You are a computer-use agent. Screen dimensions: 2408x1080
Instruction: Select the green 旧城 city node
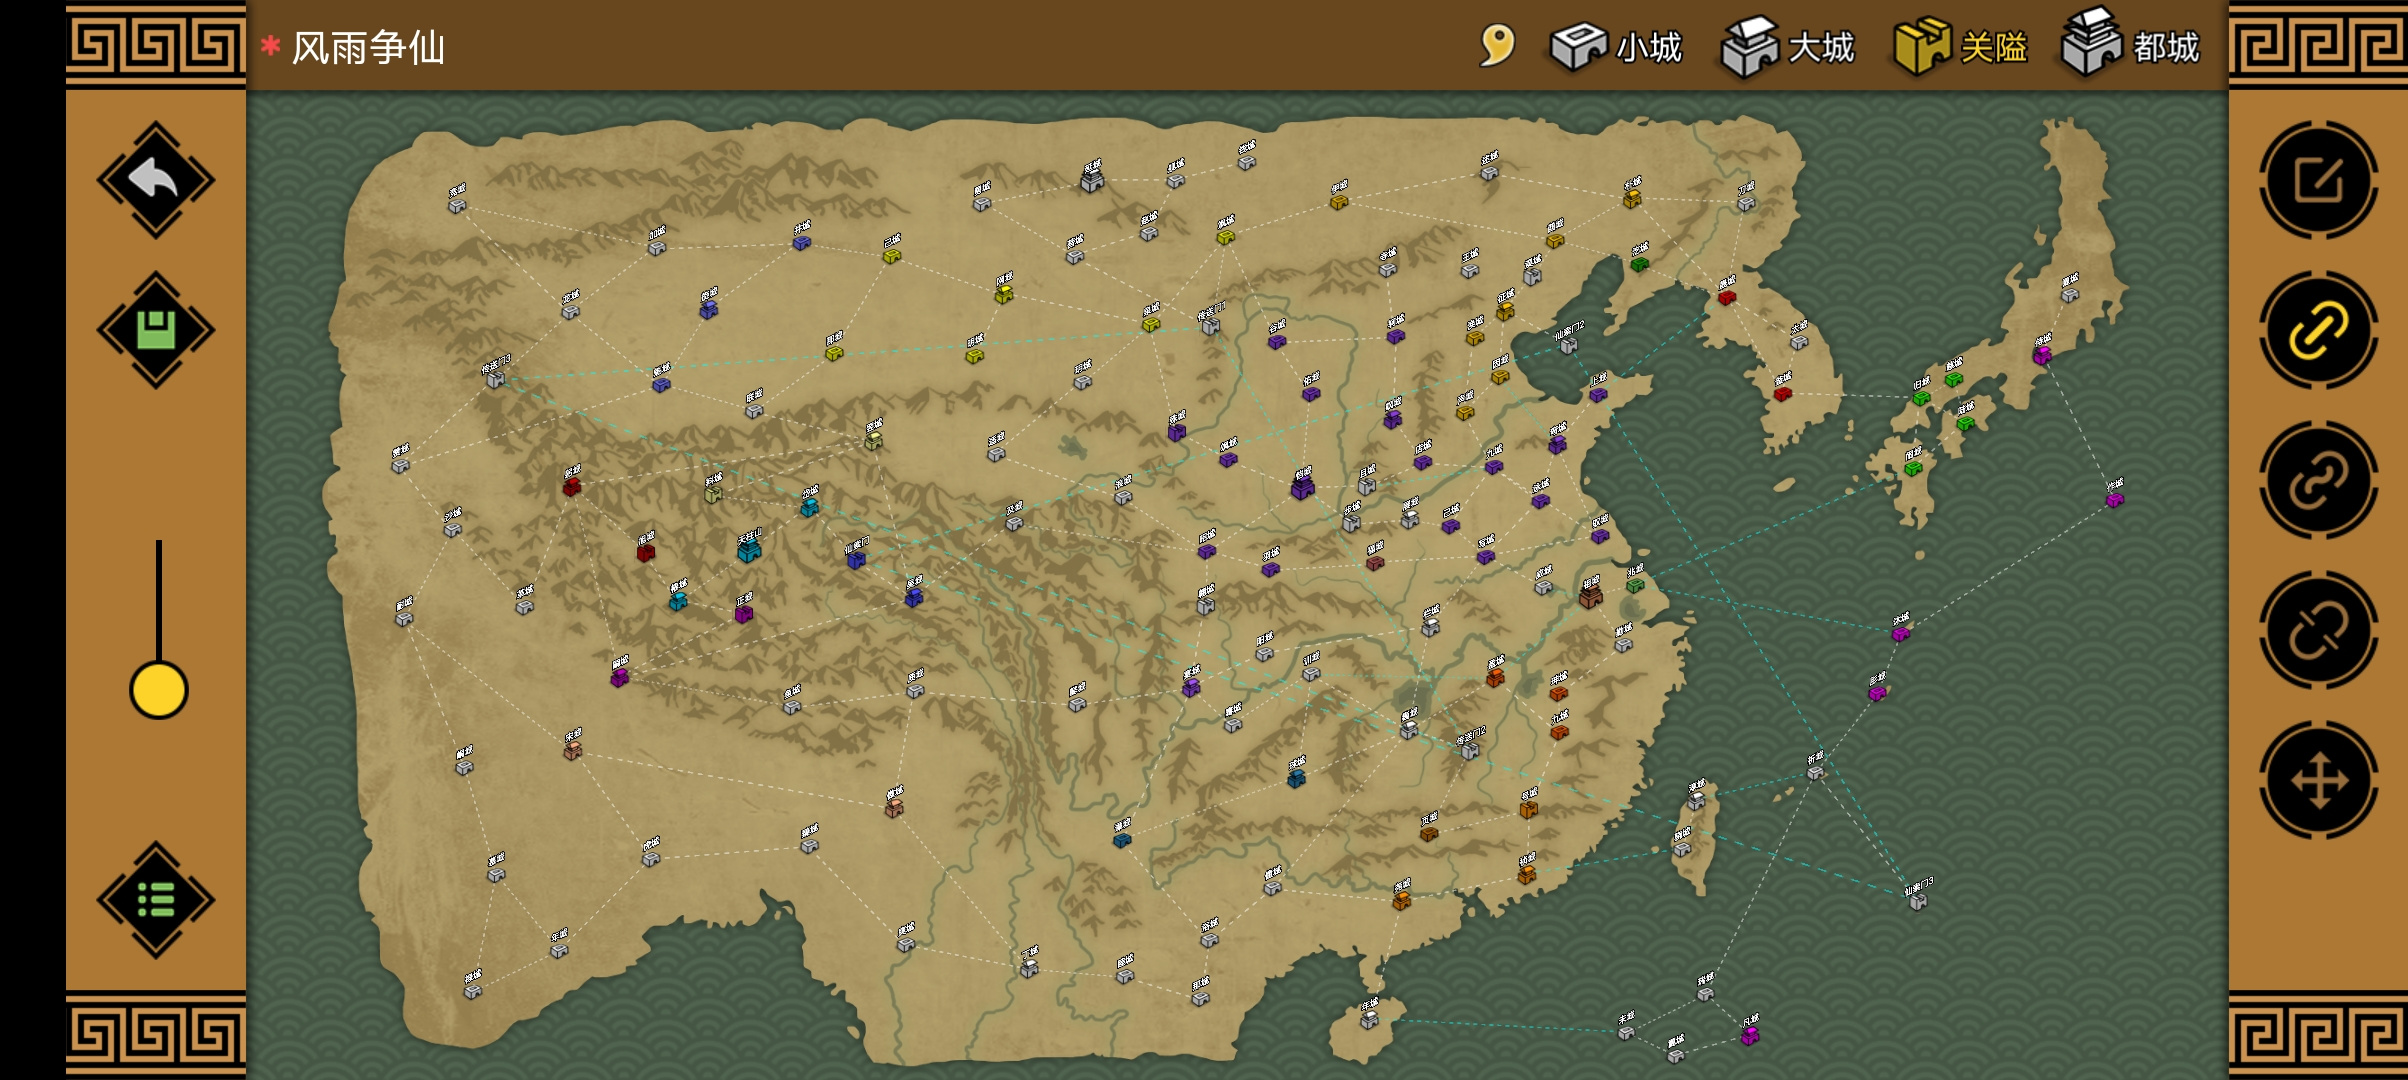pyautogui.click(x=1921, y=393)
